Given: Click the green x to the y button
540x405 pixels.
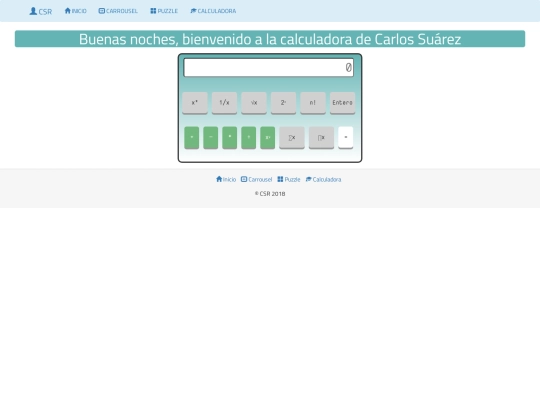Looking at the screenshot, I should click(x=268, y=137).
